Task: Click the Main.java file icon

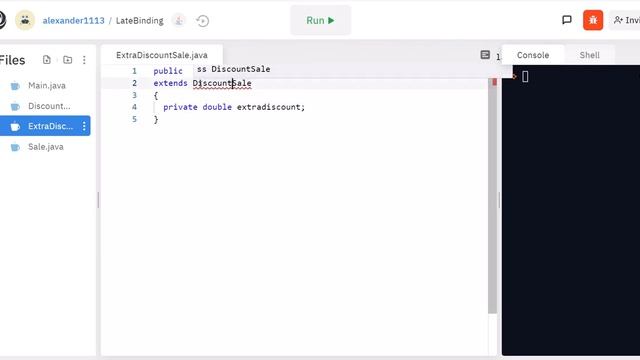Action: [x=15, y=86]
